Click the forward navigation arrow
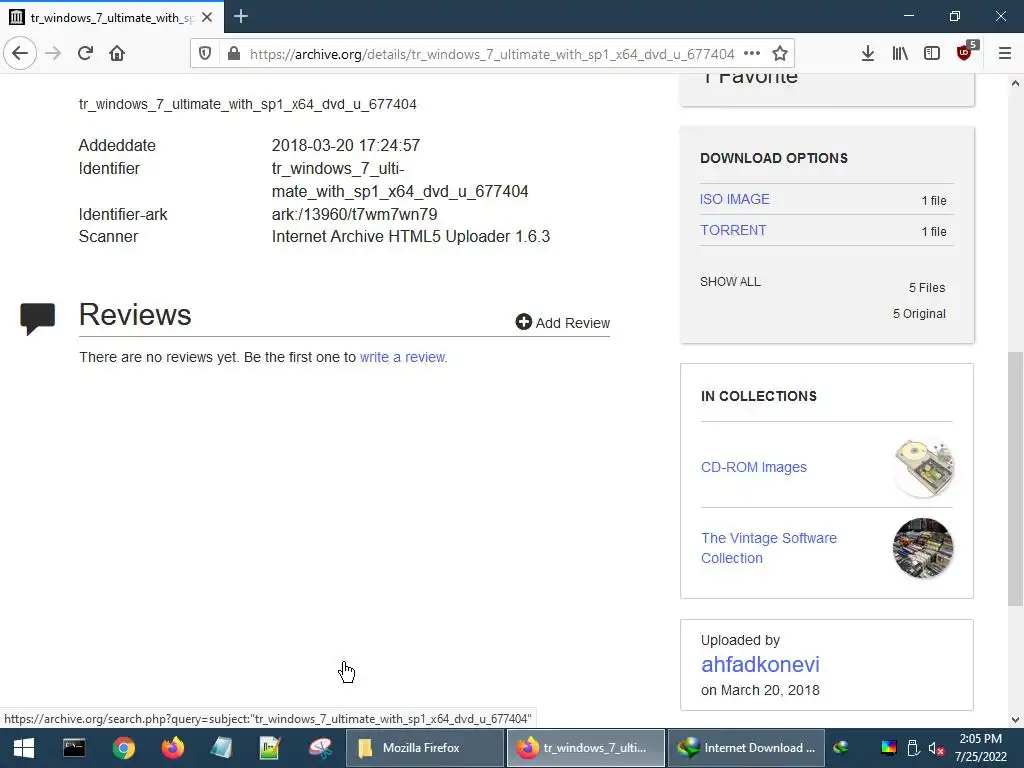The height and width of the screenshot is (768, 1024). coord(53,54)
